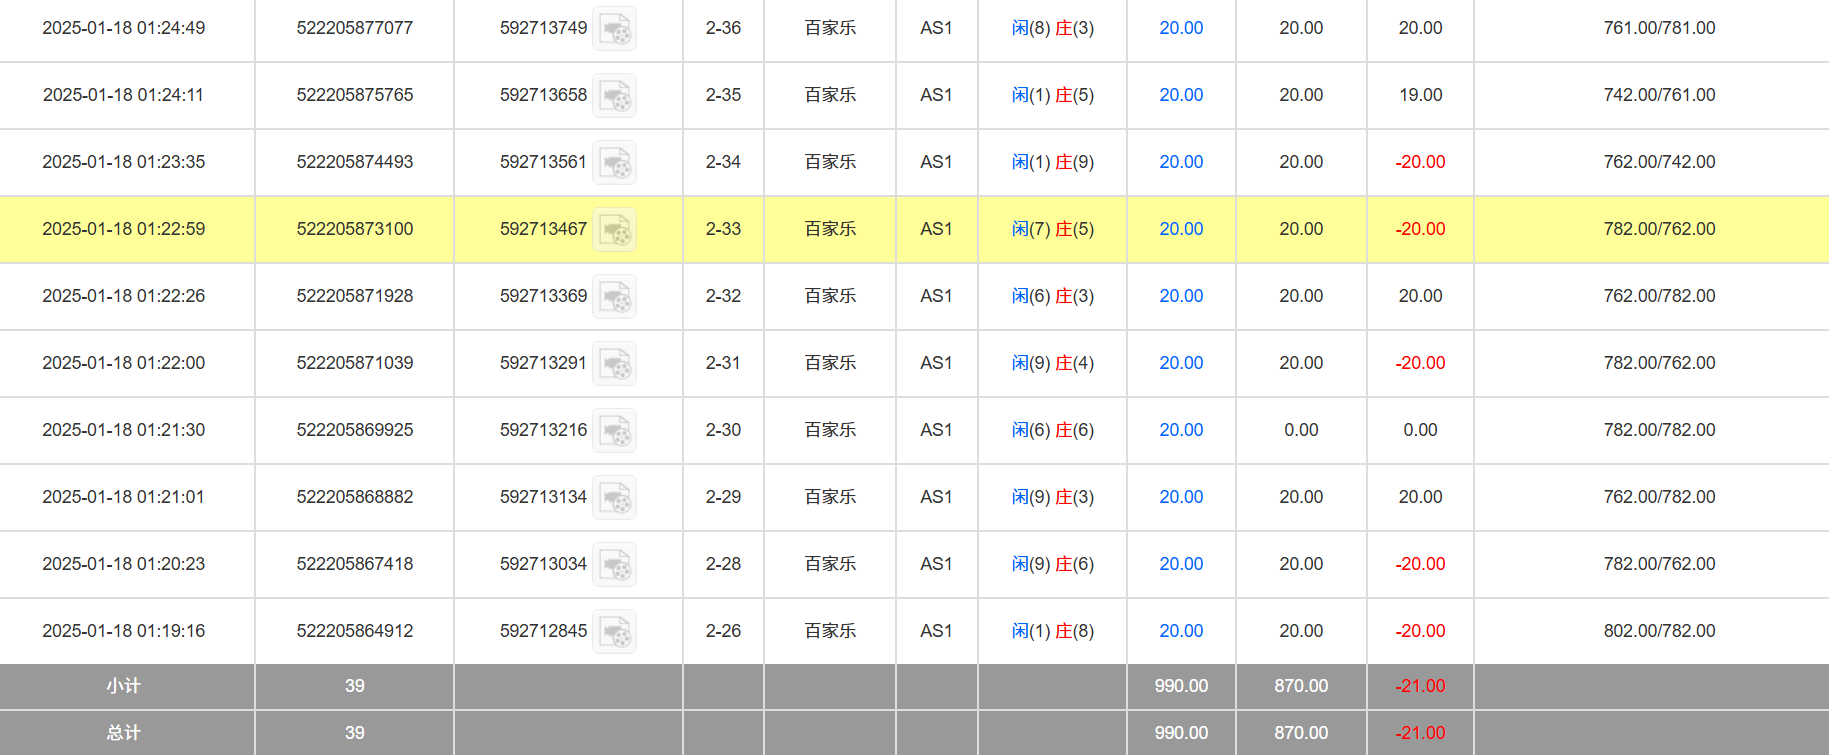The image size is (1829, 755).
Task: Click balance cell 802.00/782.00
Action: [1658, 631]
